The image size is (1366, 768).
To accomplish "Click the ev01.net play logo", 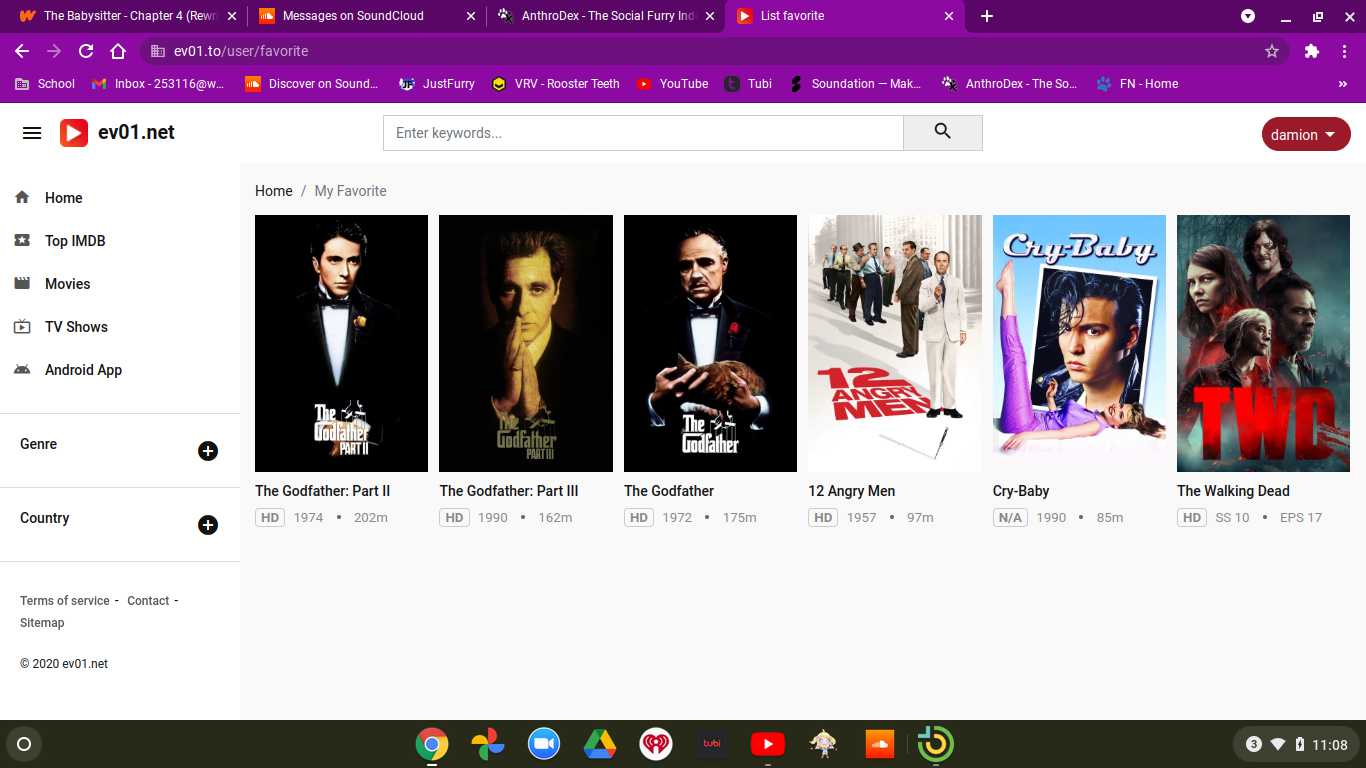I will click(x=74, y=133).
